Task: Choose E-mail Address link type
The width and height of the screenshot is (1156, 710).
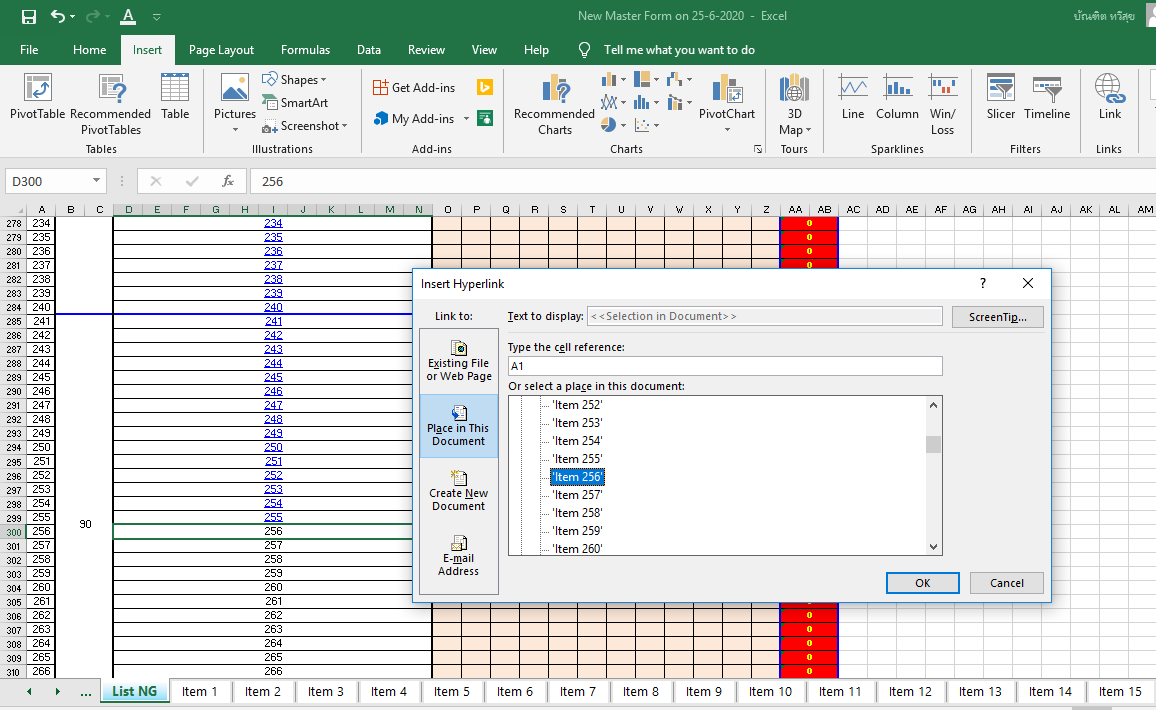Action: click(x=459, y=556)
